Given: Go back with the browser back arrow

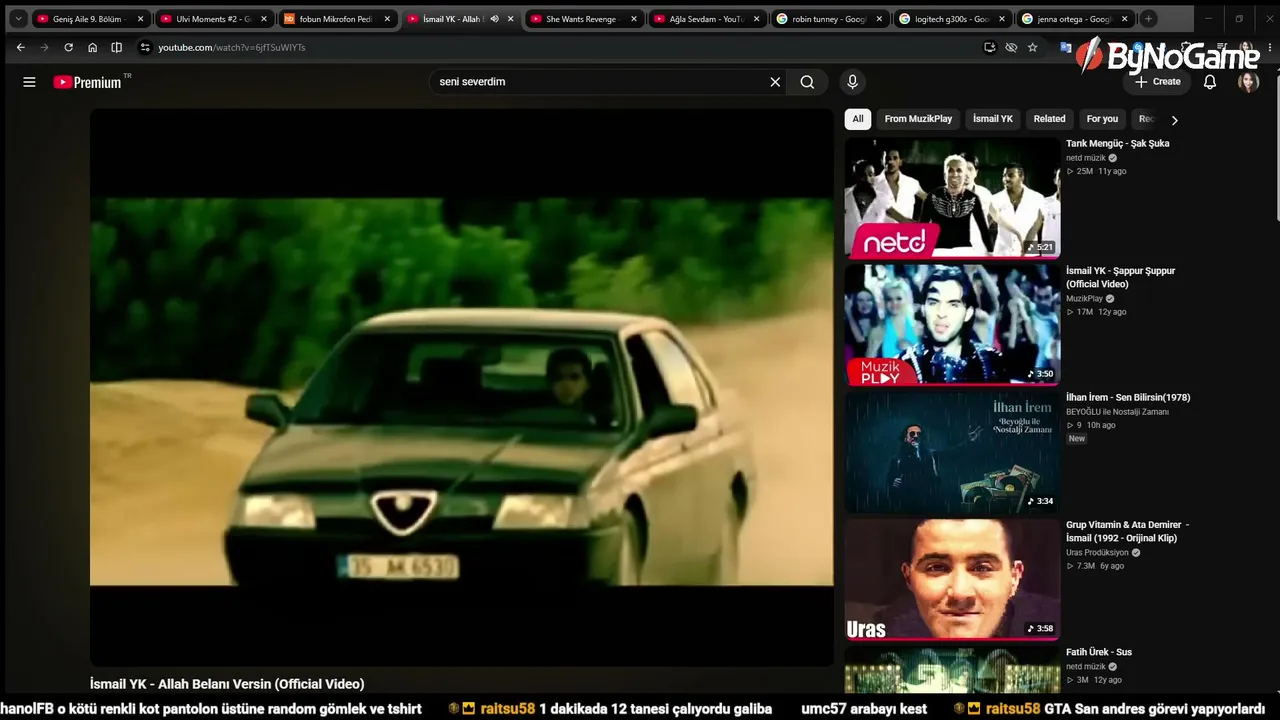Looking at the screenshot, I should pos(20,47).
